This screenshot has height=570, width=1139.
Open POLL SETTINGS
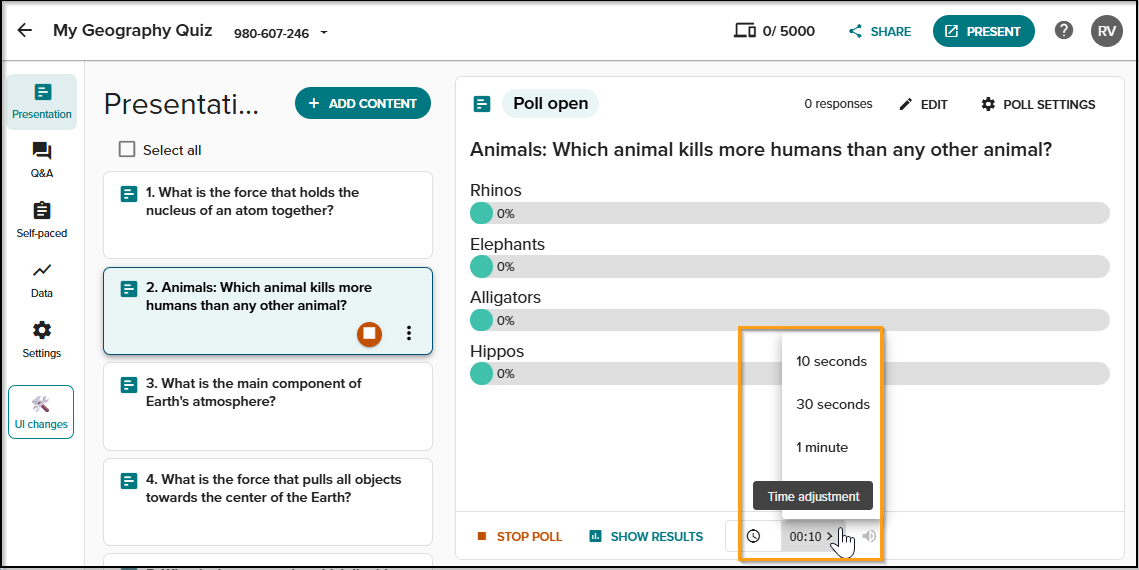click(1038, 105)
